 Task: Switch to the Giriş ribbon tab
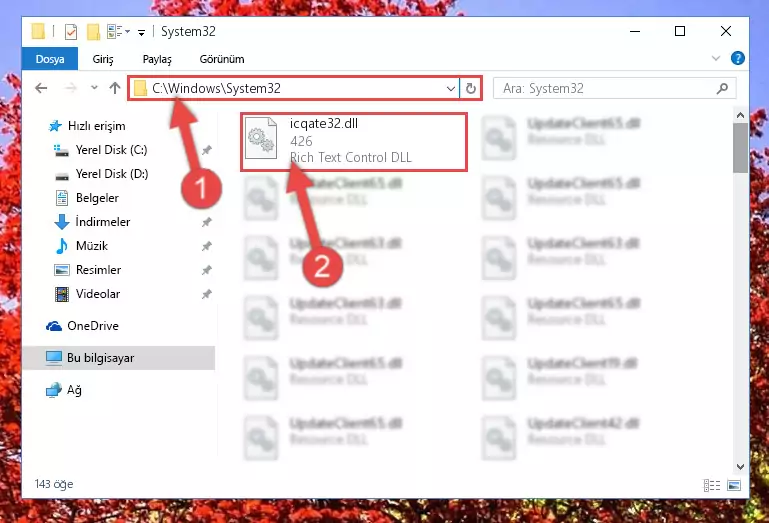(x=103, y=59)
